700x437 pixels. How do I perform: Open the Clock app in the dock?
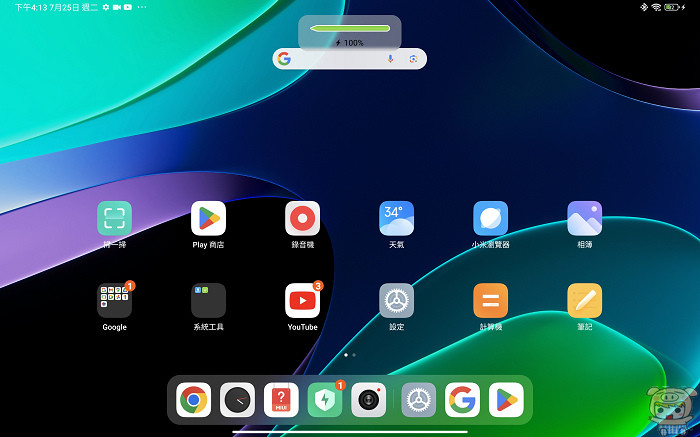click(238, 400)
